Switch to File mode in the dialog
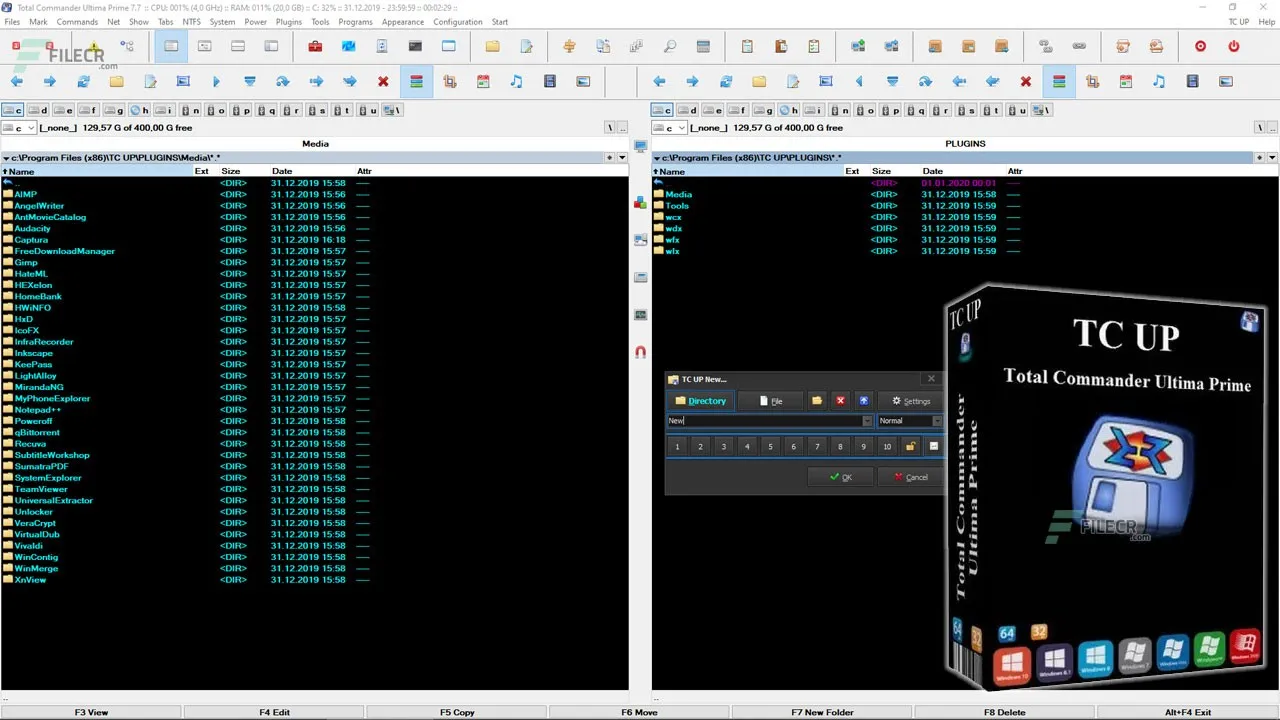1280x720 pixels. (x=770, y=401)
